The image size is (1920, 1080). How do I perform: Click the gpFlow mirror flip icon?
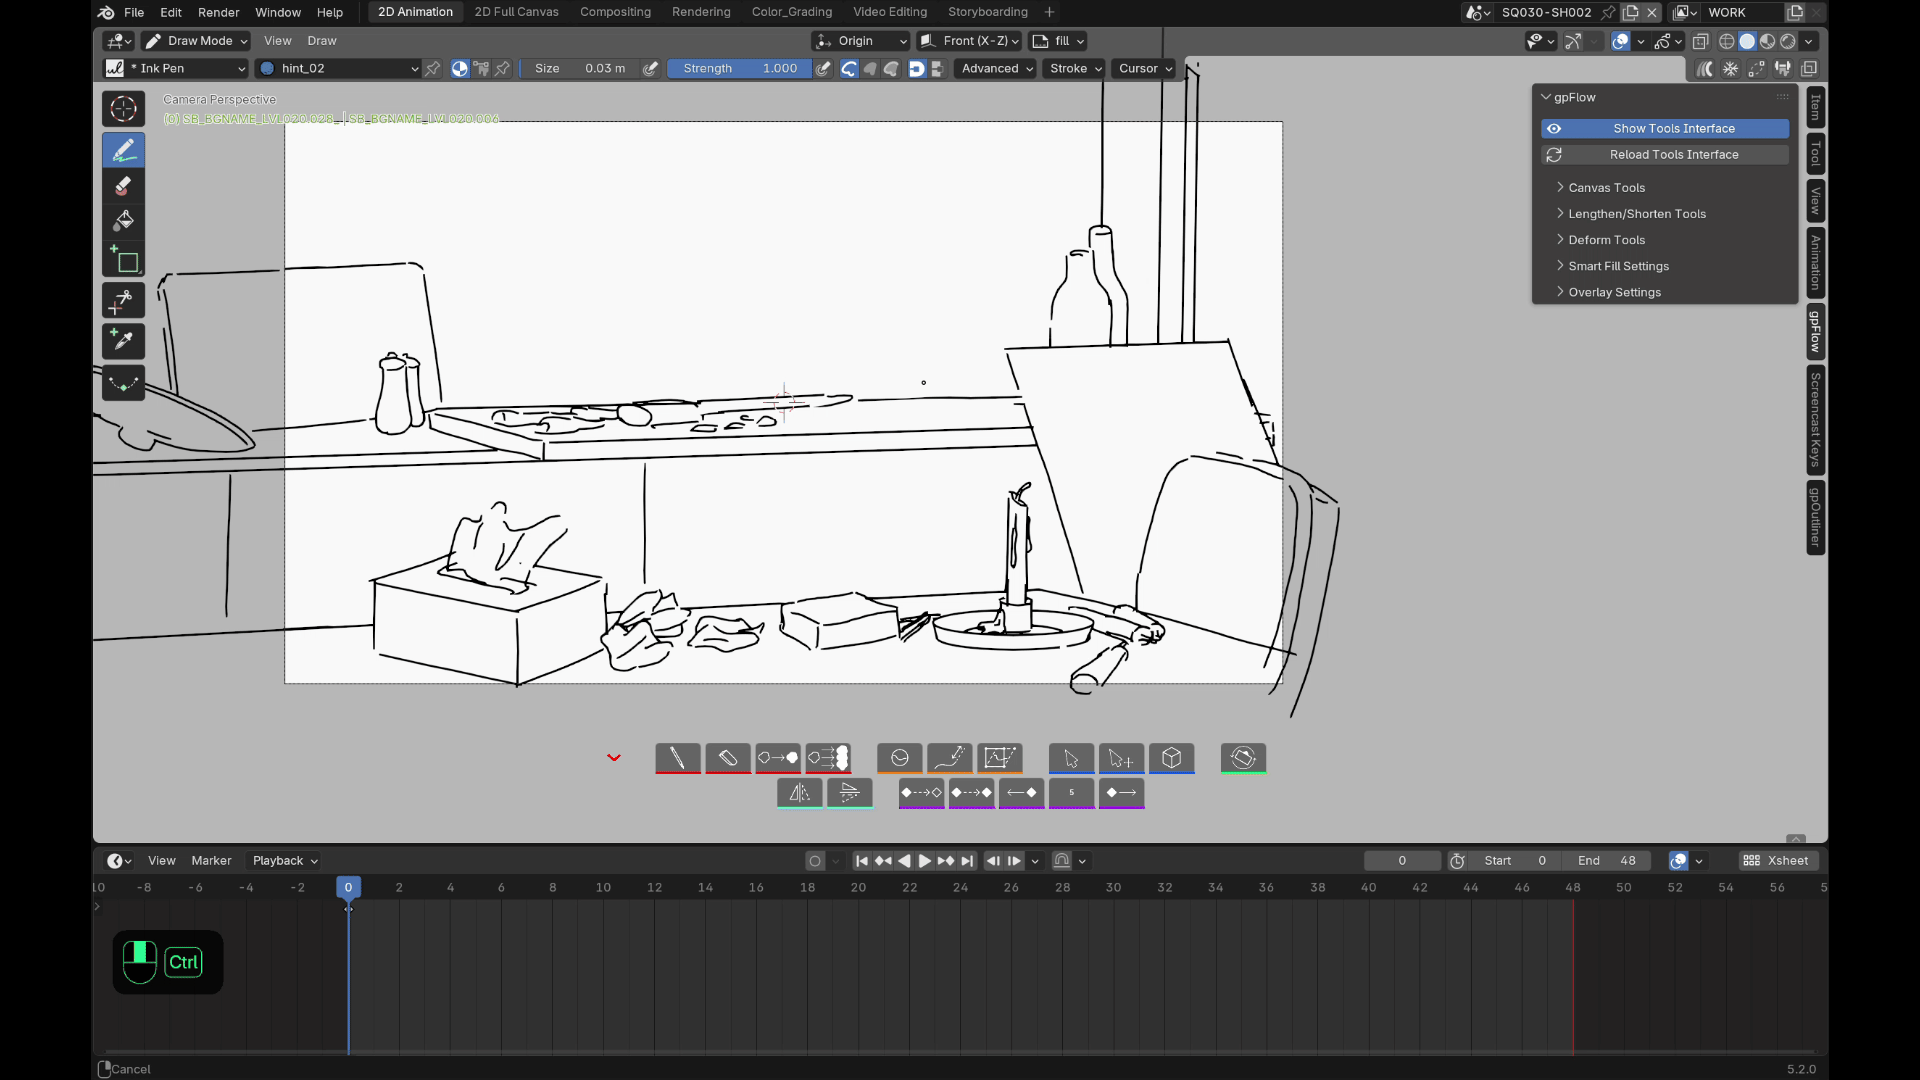point(799,793)
